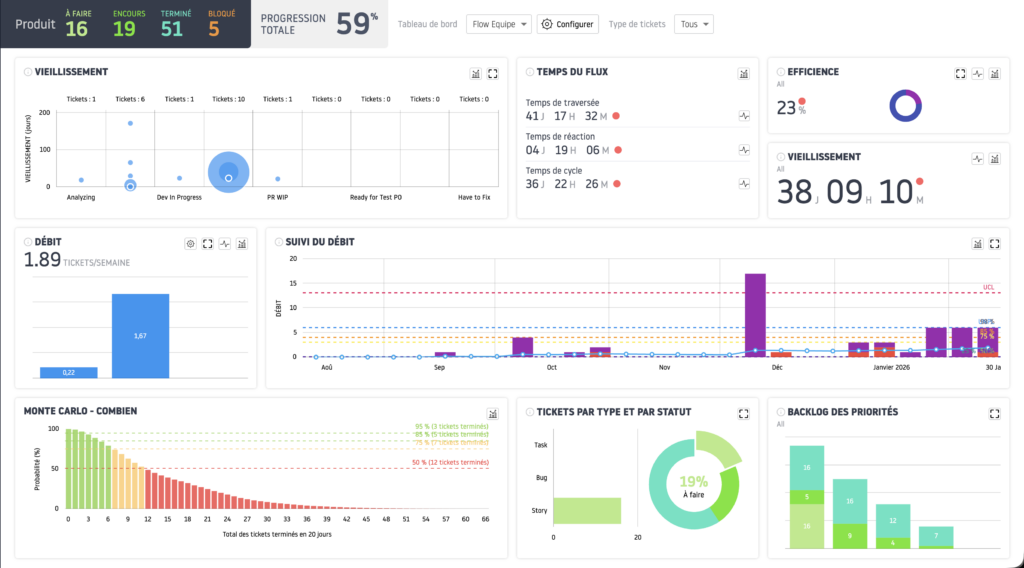1024x568 pixels.
Task: Open chart icon in Monte Carlo widget
Action: tap(493, 413)
